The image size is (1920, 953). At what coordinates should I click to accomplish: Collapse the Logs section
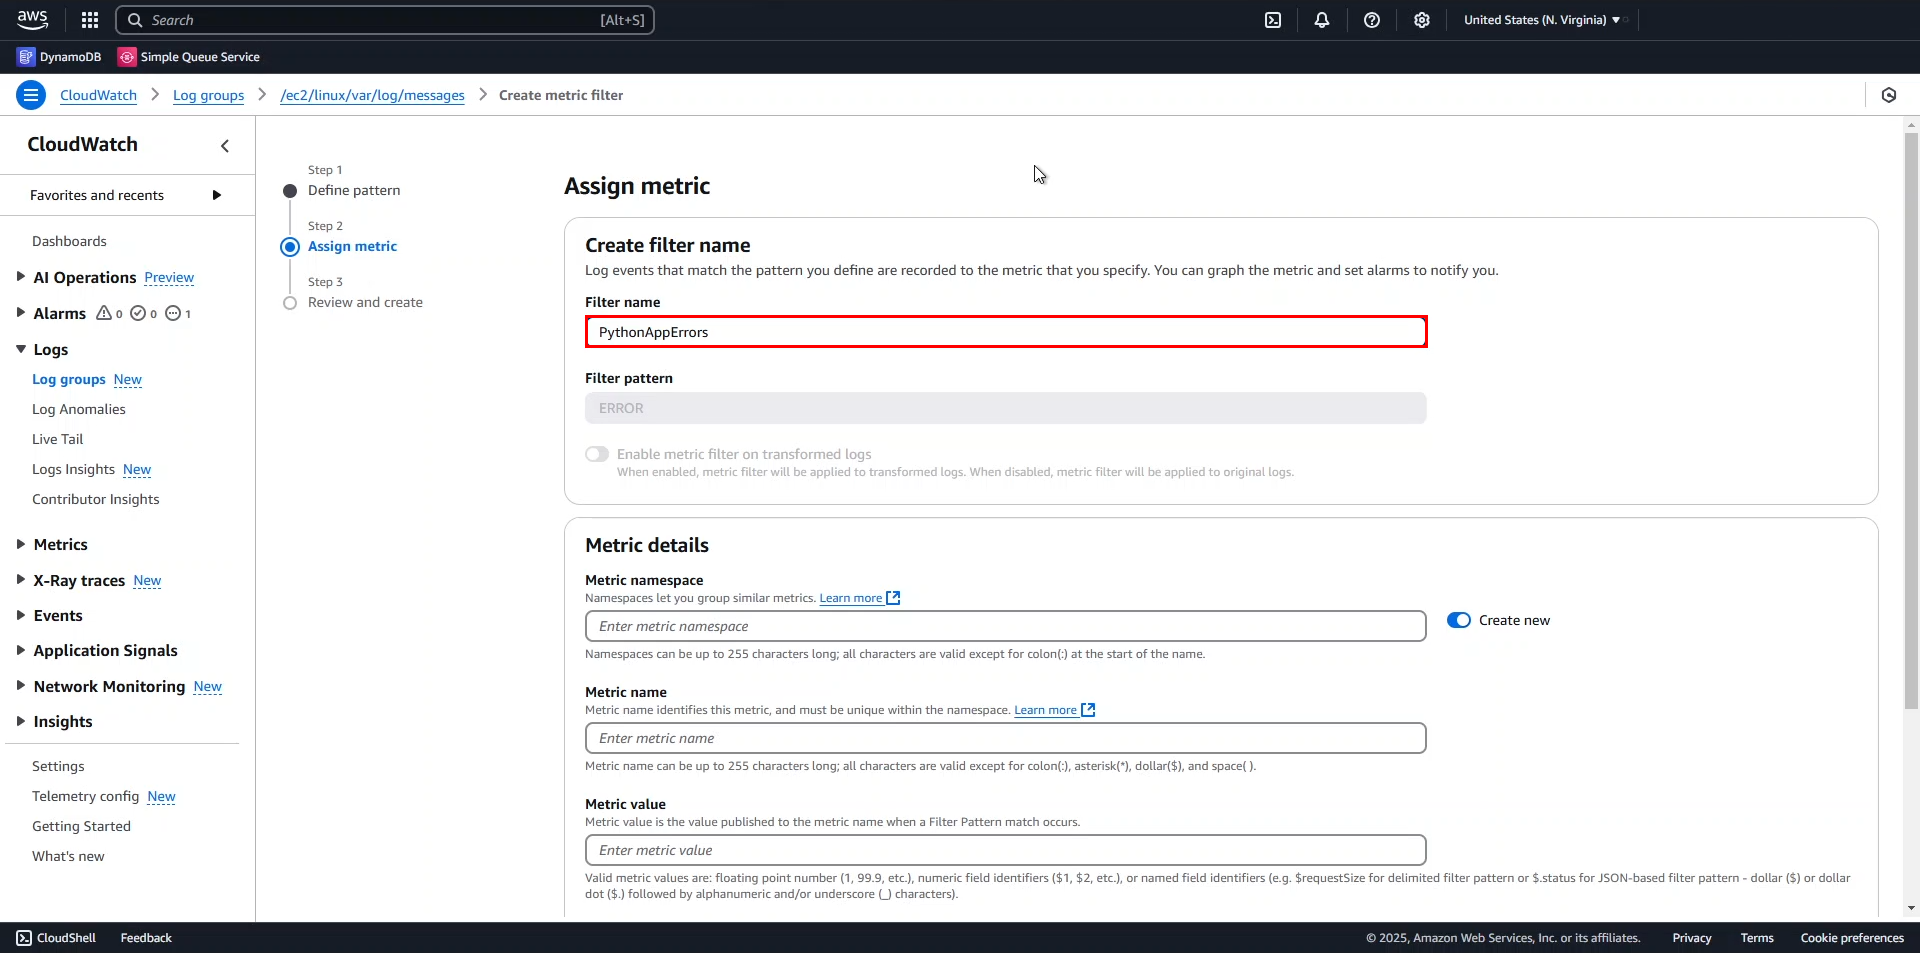coord(19,349)
